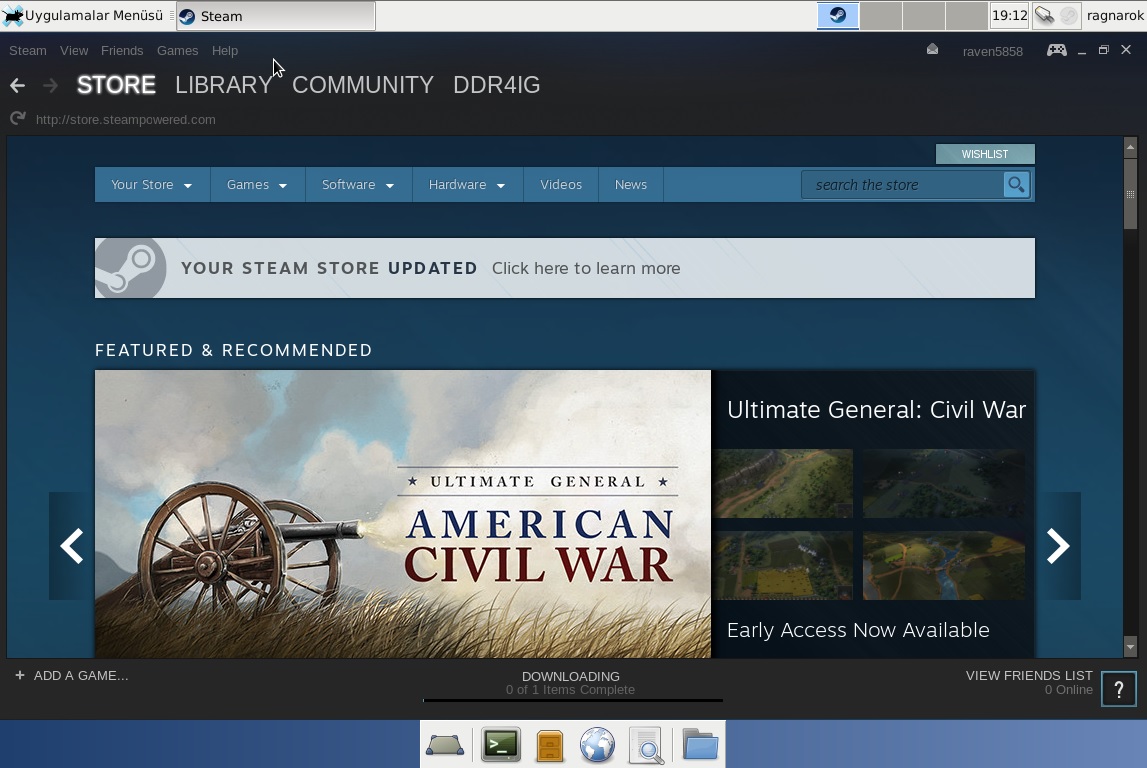The height and width of the screenshot is (768, 1147).
Task: Show next featured game in carousel
Action: click(1058, 546)
